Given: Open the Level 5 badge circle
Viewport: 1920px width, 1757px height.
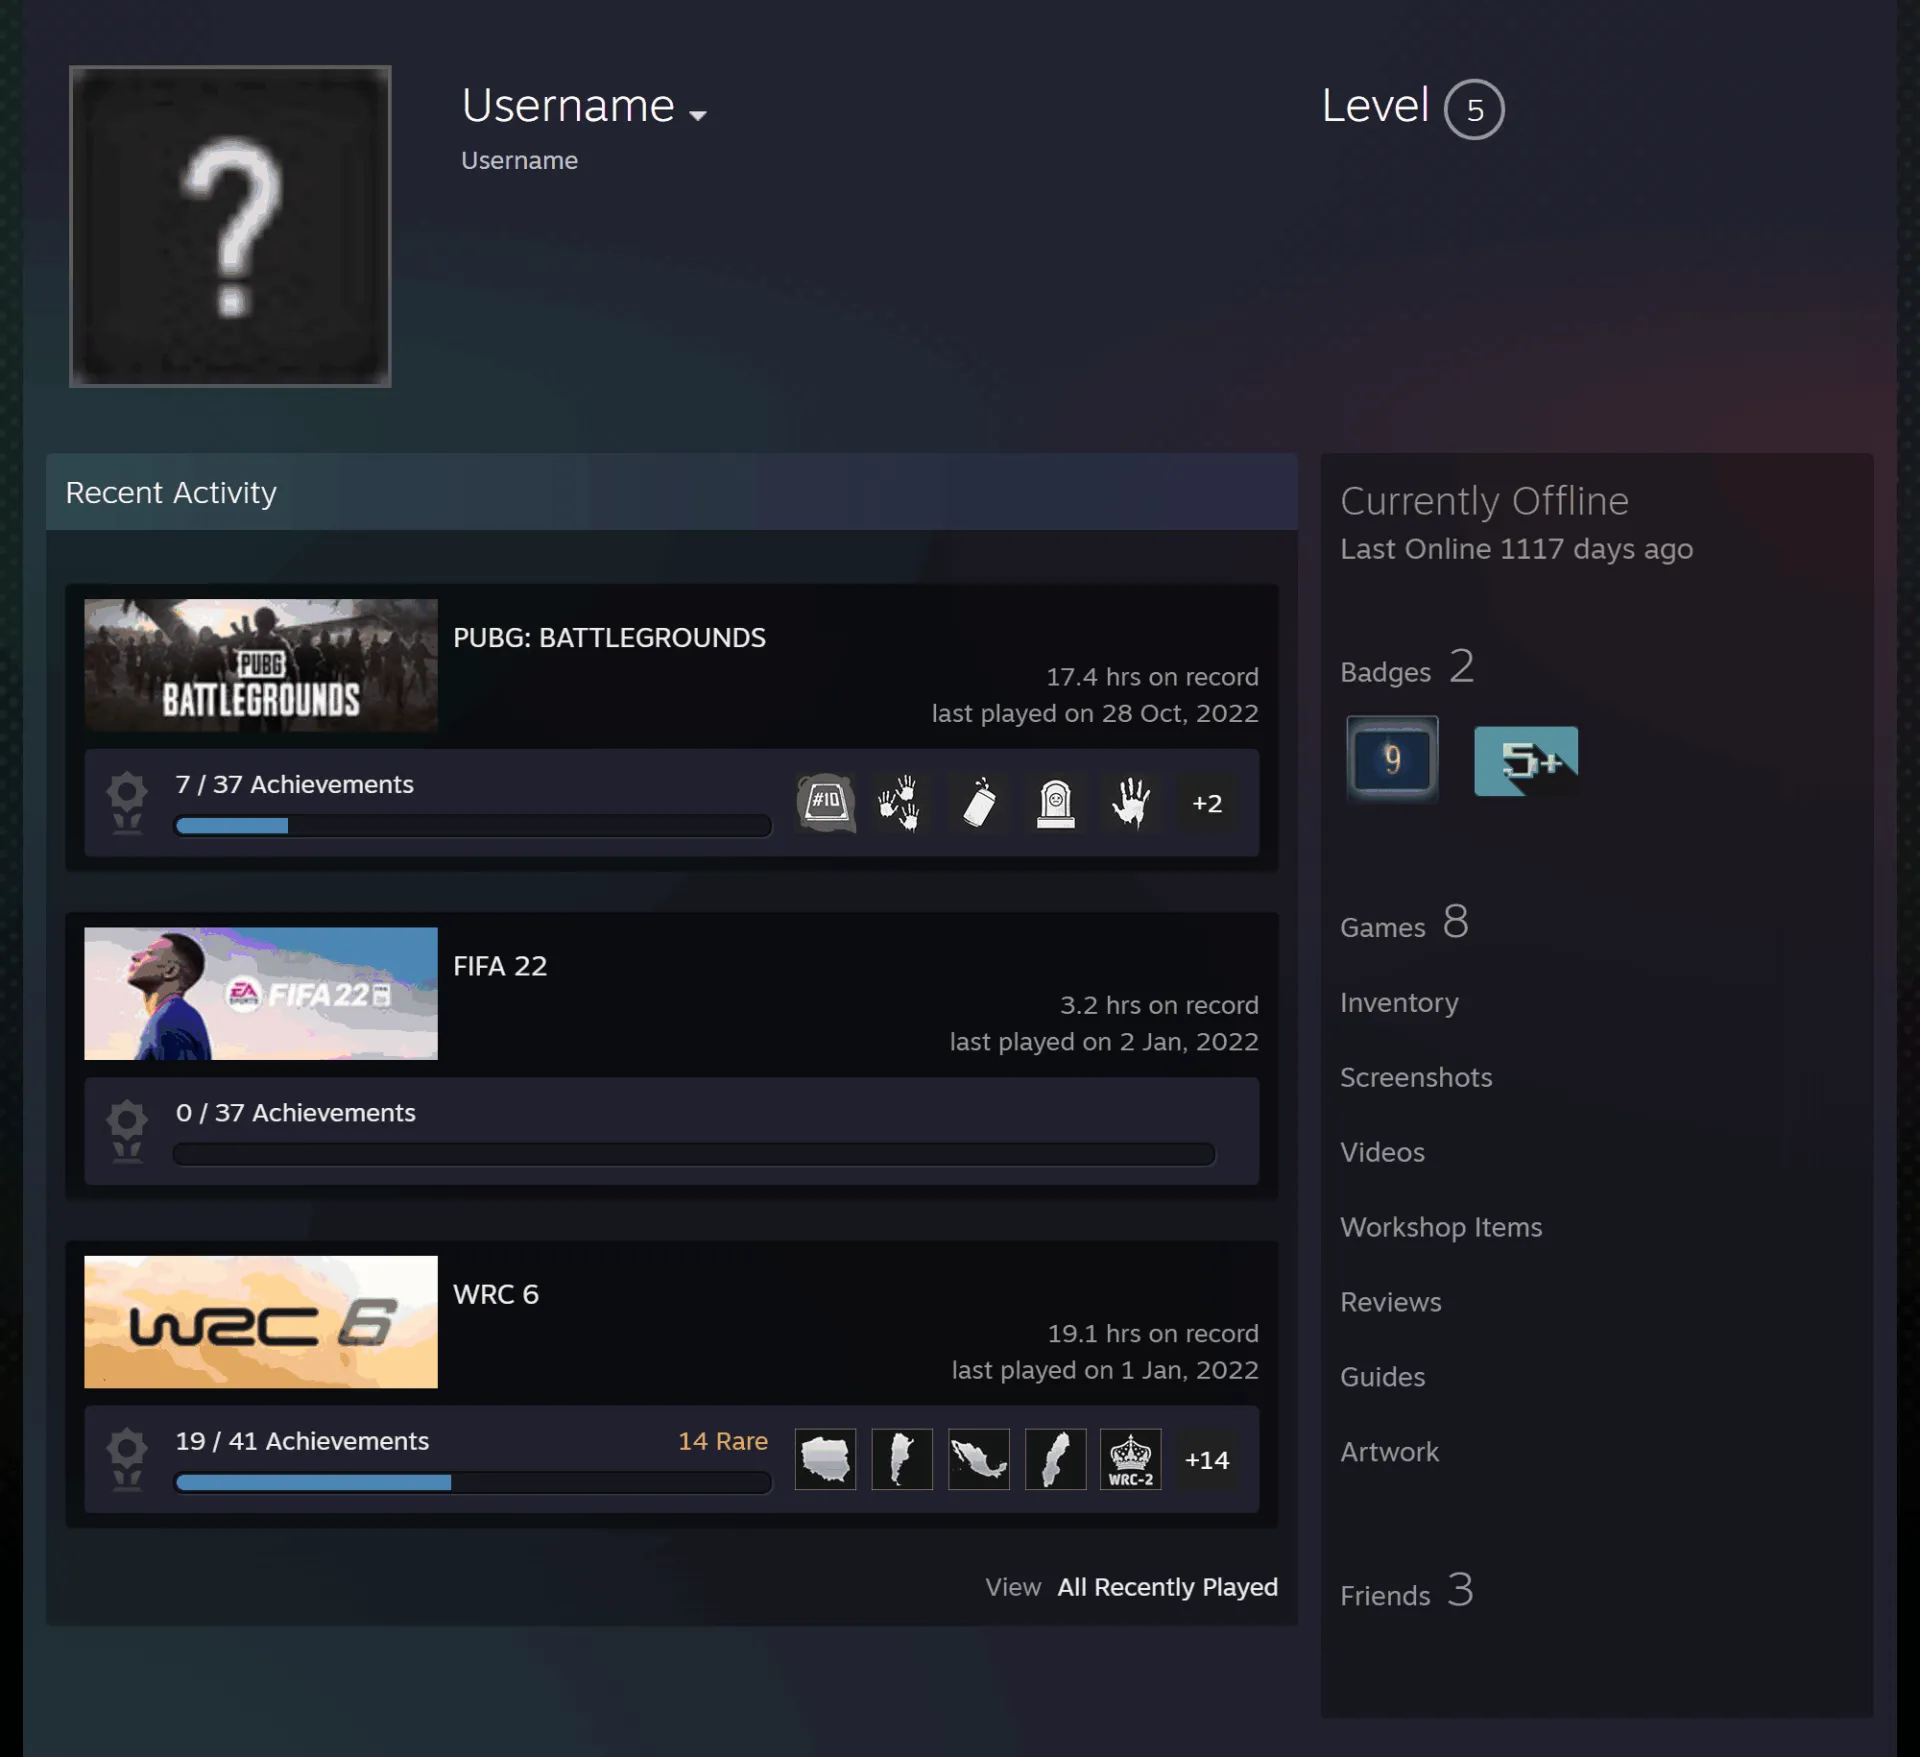Looking at the screenshot, I should pos(1474,109).
